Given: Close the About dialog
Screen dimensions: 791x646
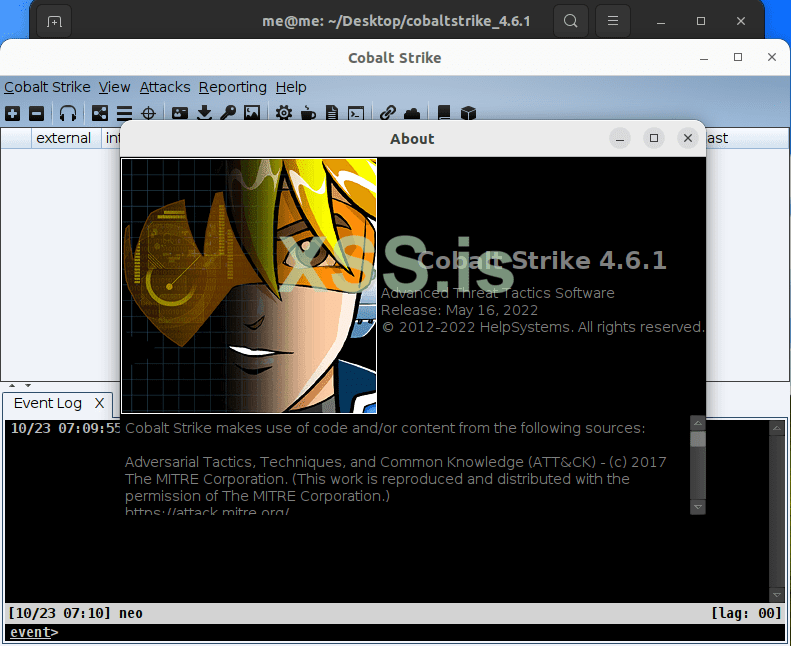Looking at the screenshot, I should pyautogui.click(x=688, y=138).
